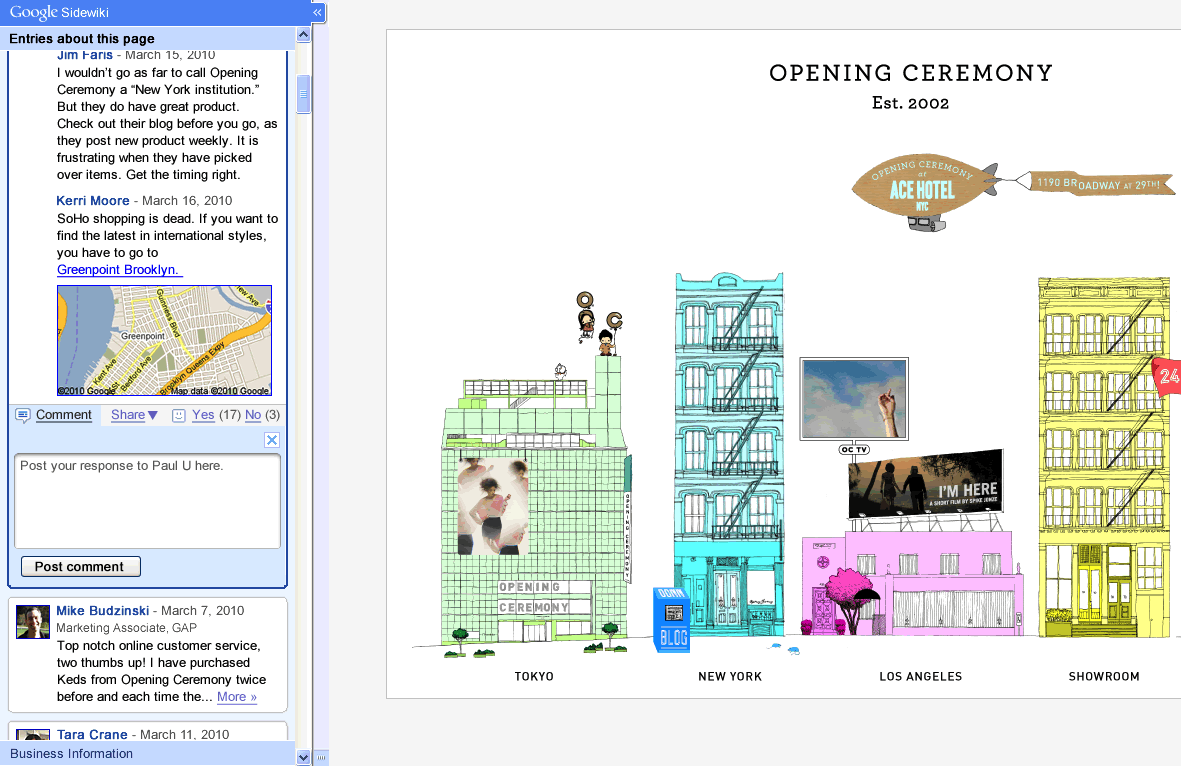Open Tara Crane's profile
The height and width of the screenshot is (766, 1181).
pyautogui.click(x=92, y=734)
